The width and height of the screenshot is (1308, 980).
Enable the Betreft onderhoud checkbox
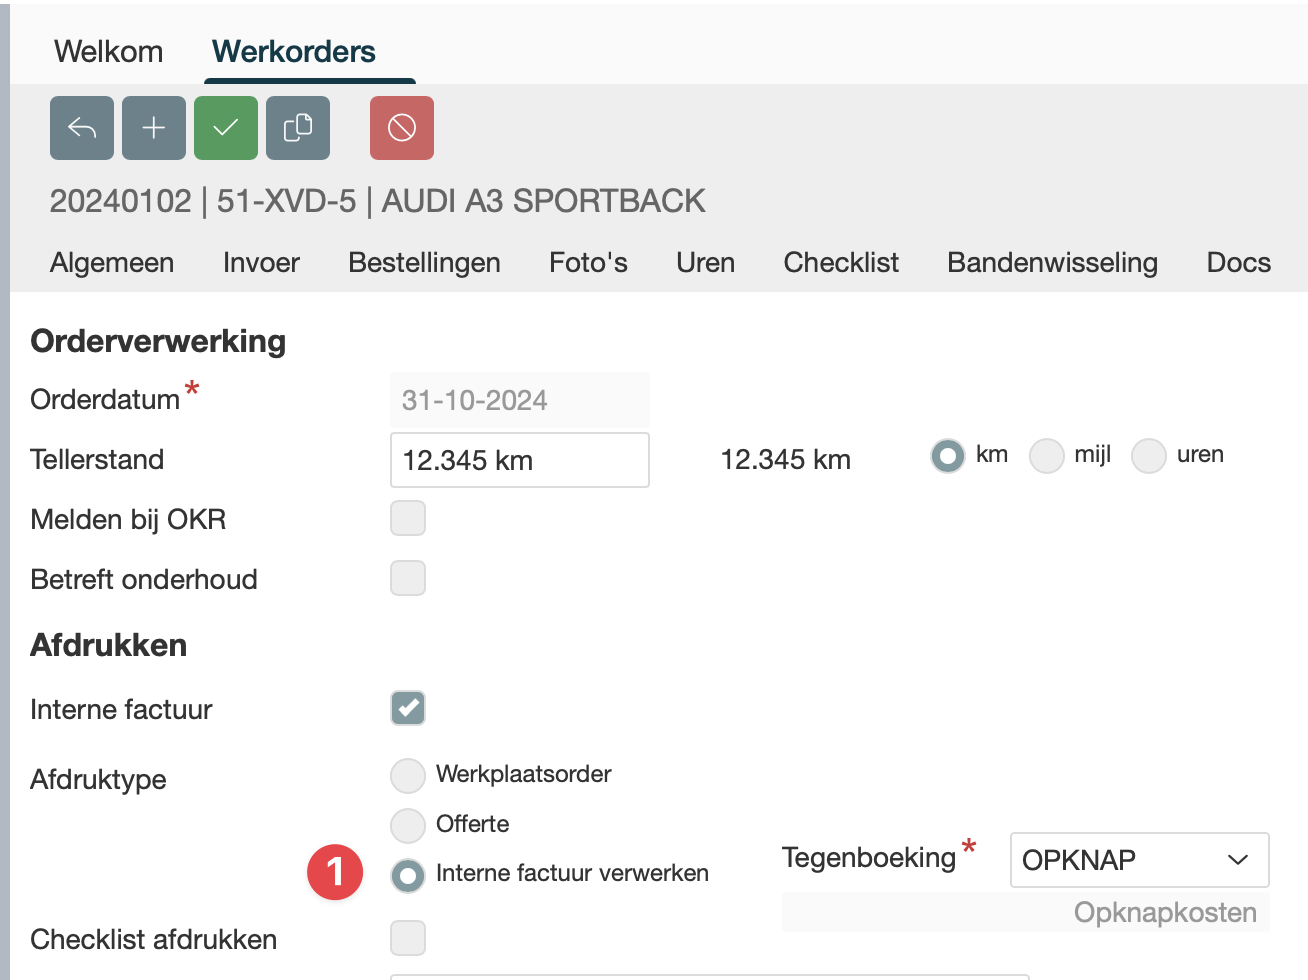coord(408,579)
